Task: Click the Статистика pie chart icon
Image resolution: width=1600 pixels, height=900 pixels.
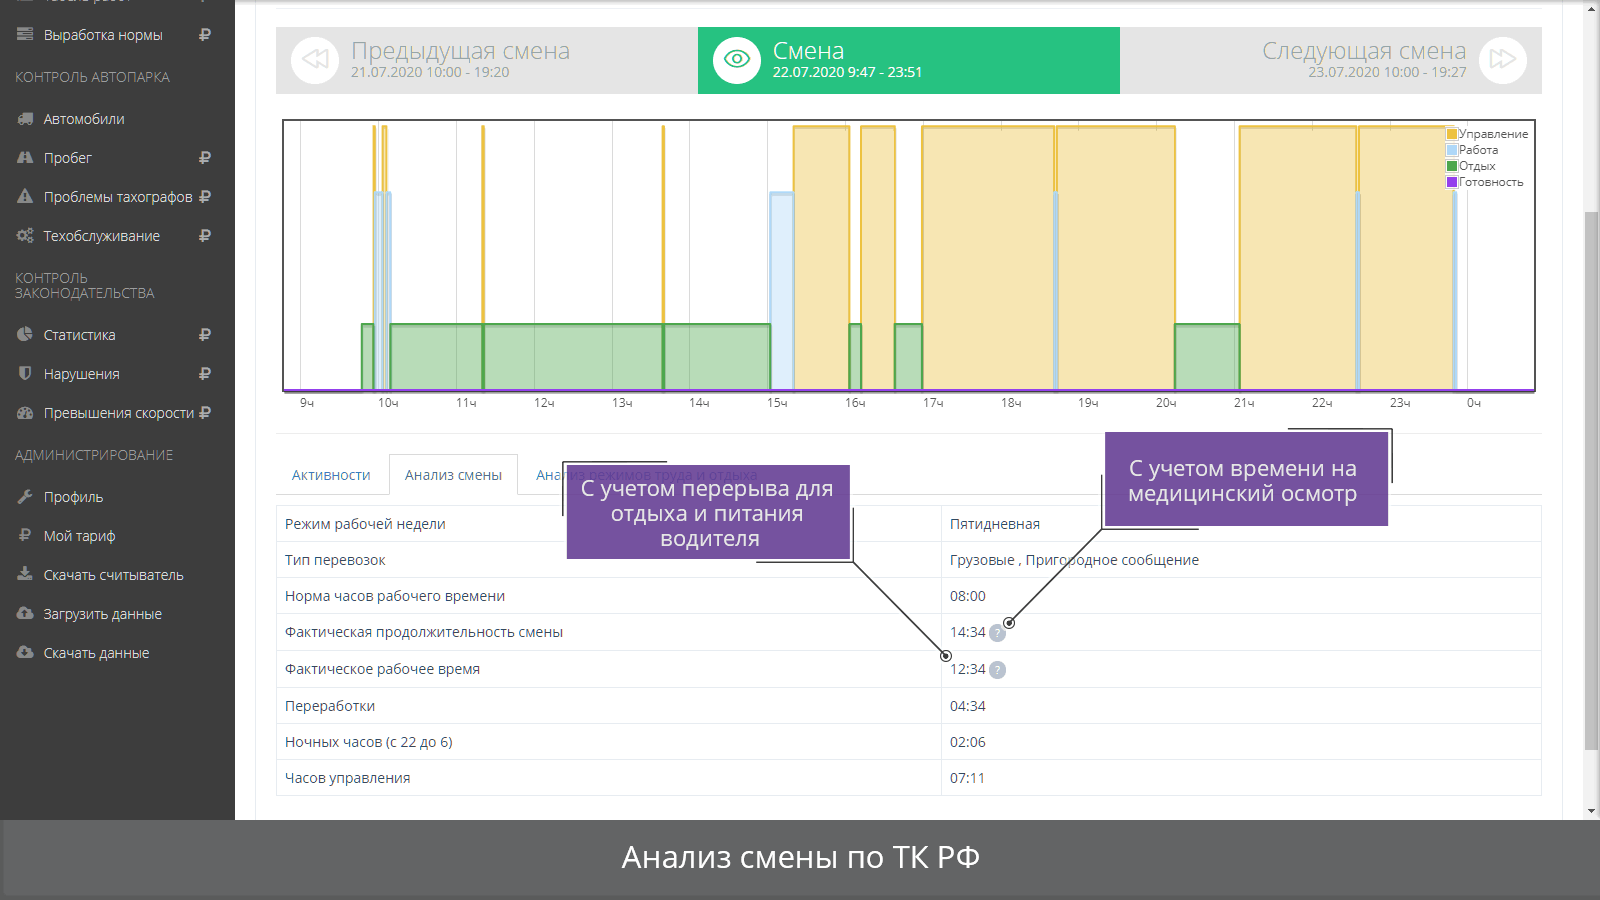Action: (25, 334)
